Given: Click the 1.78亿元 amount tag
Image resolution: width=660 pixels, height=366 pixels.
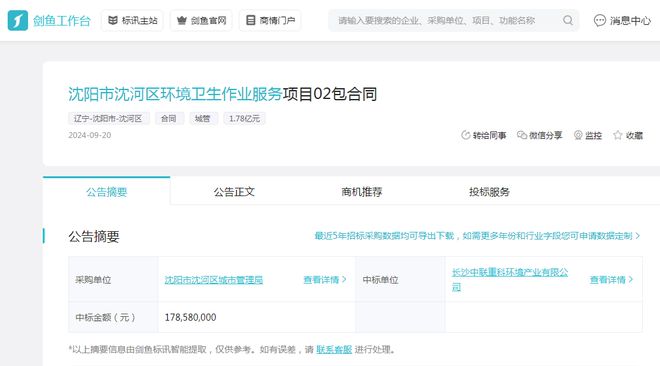Looking at the screenshot, I should (245, 119).
